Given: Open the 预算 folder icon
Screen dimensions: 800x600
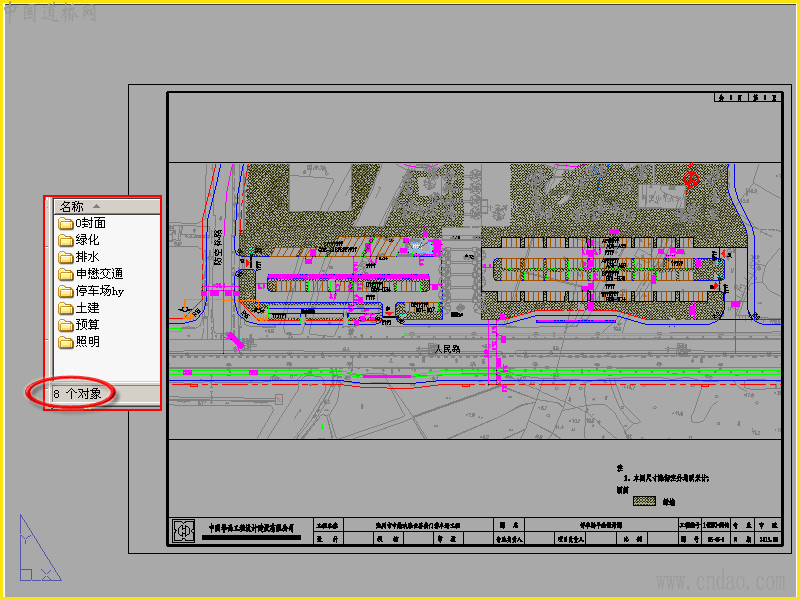Looking at the screenshot, I should coord(65,325).
